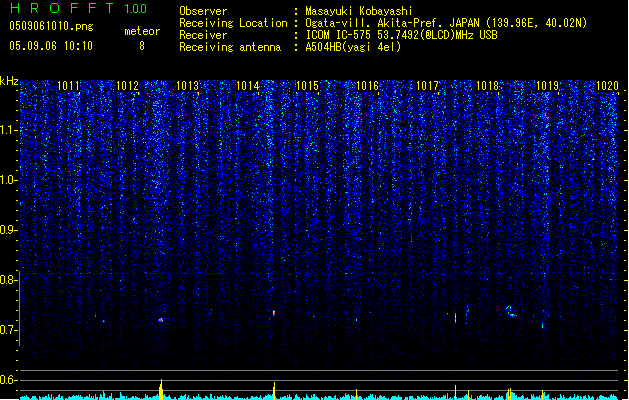Click the Receiving Location label
Viewport: 629px width, 400px height.
pos(233,23)
